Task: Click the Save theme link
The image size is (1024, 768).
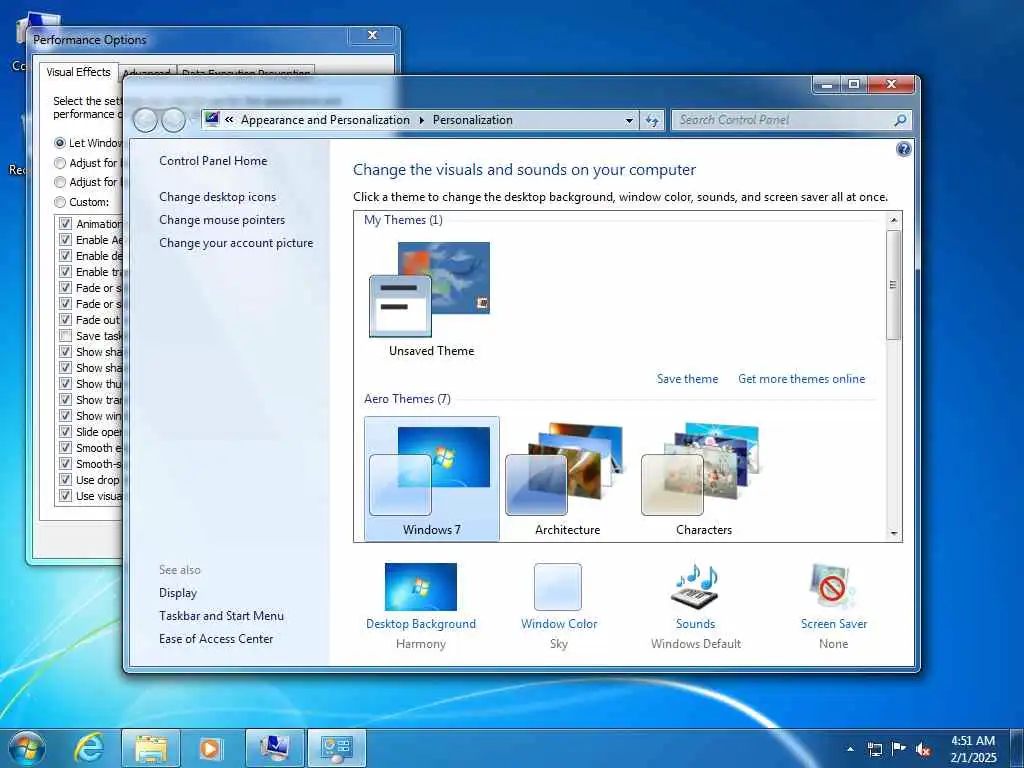Action: tap(687, 379)
